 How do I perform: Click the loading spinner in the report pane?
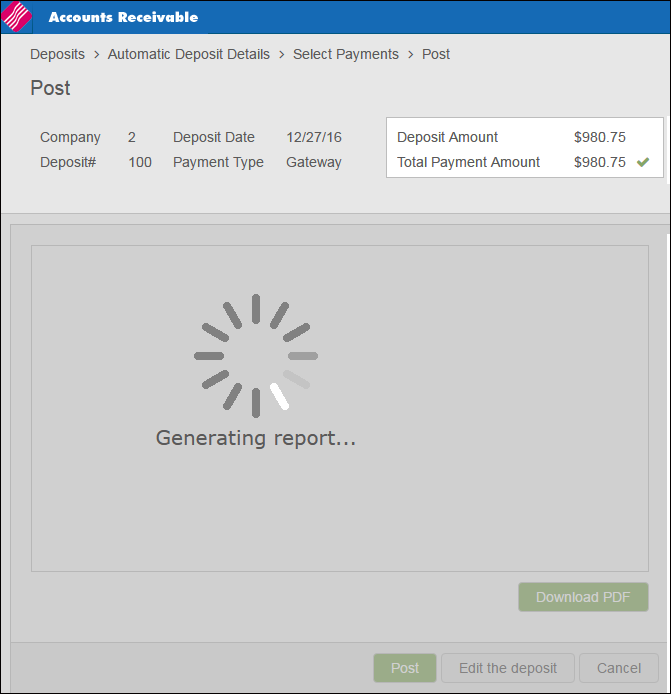pos(256,355)
